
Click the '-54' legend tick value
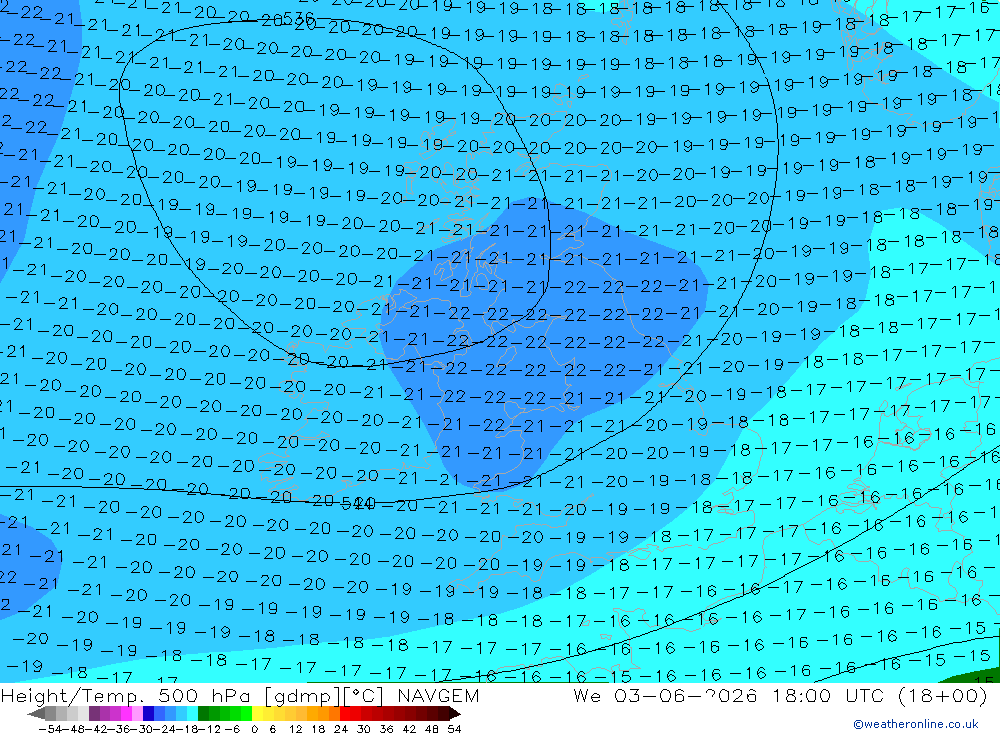click(x=50, y=729)
